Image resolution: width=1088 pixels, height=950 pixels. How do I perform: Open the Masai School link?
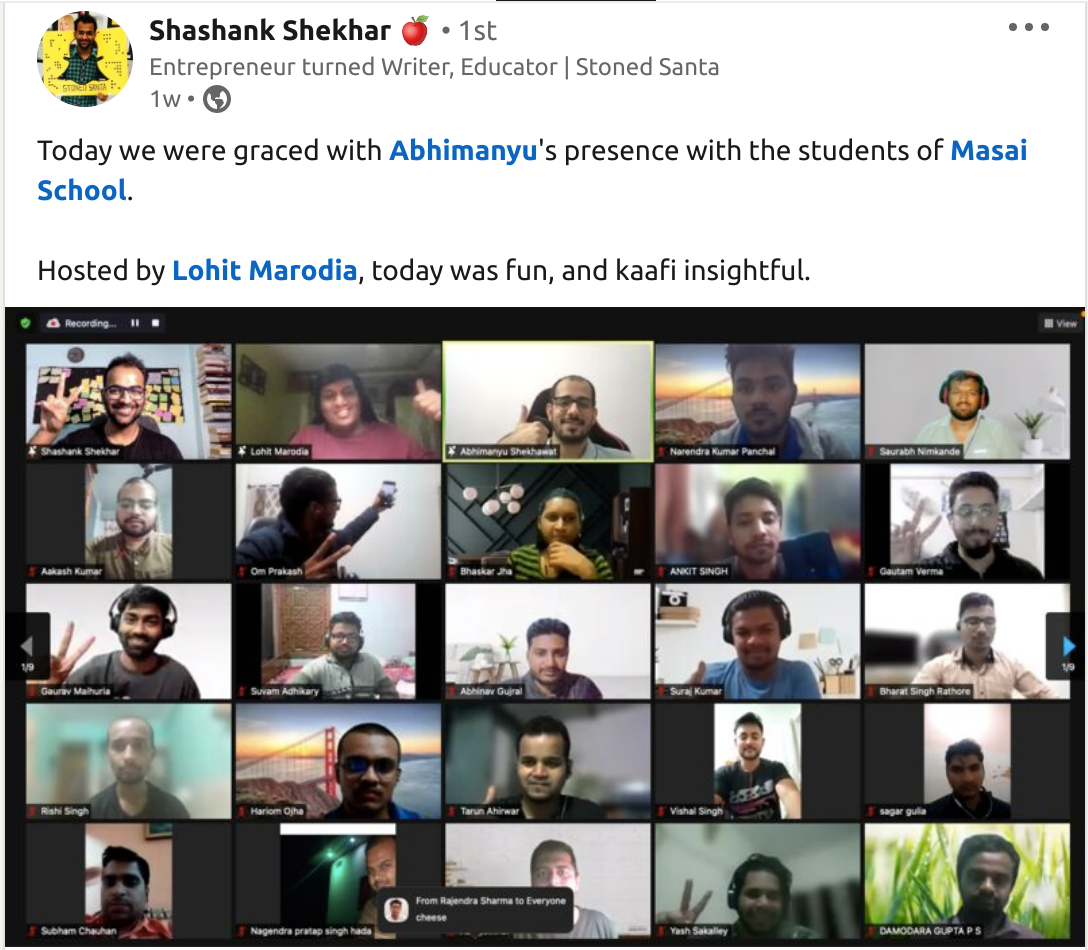coord(532,171)
